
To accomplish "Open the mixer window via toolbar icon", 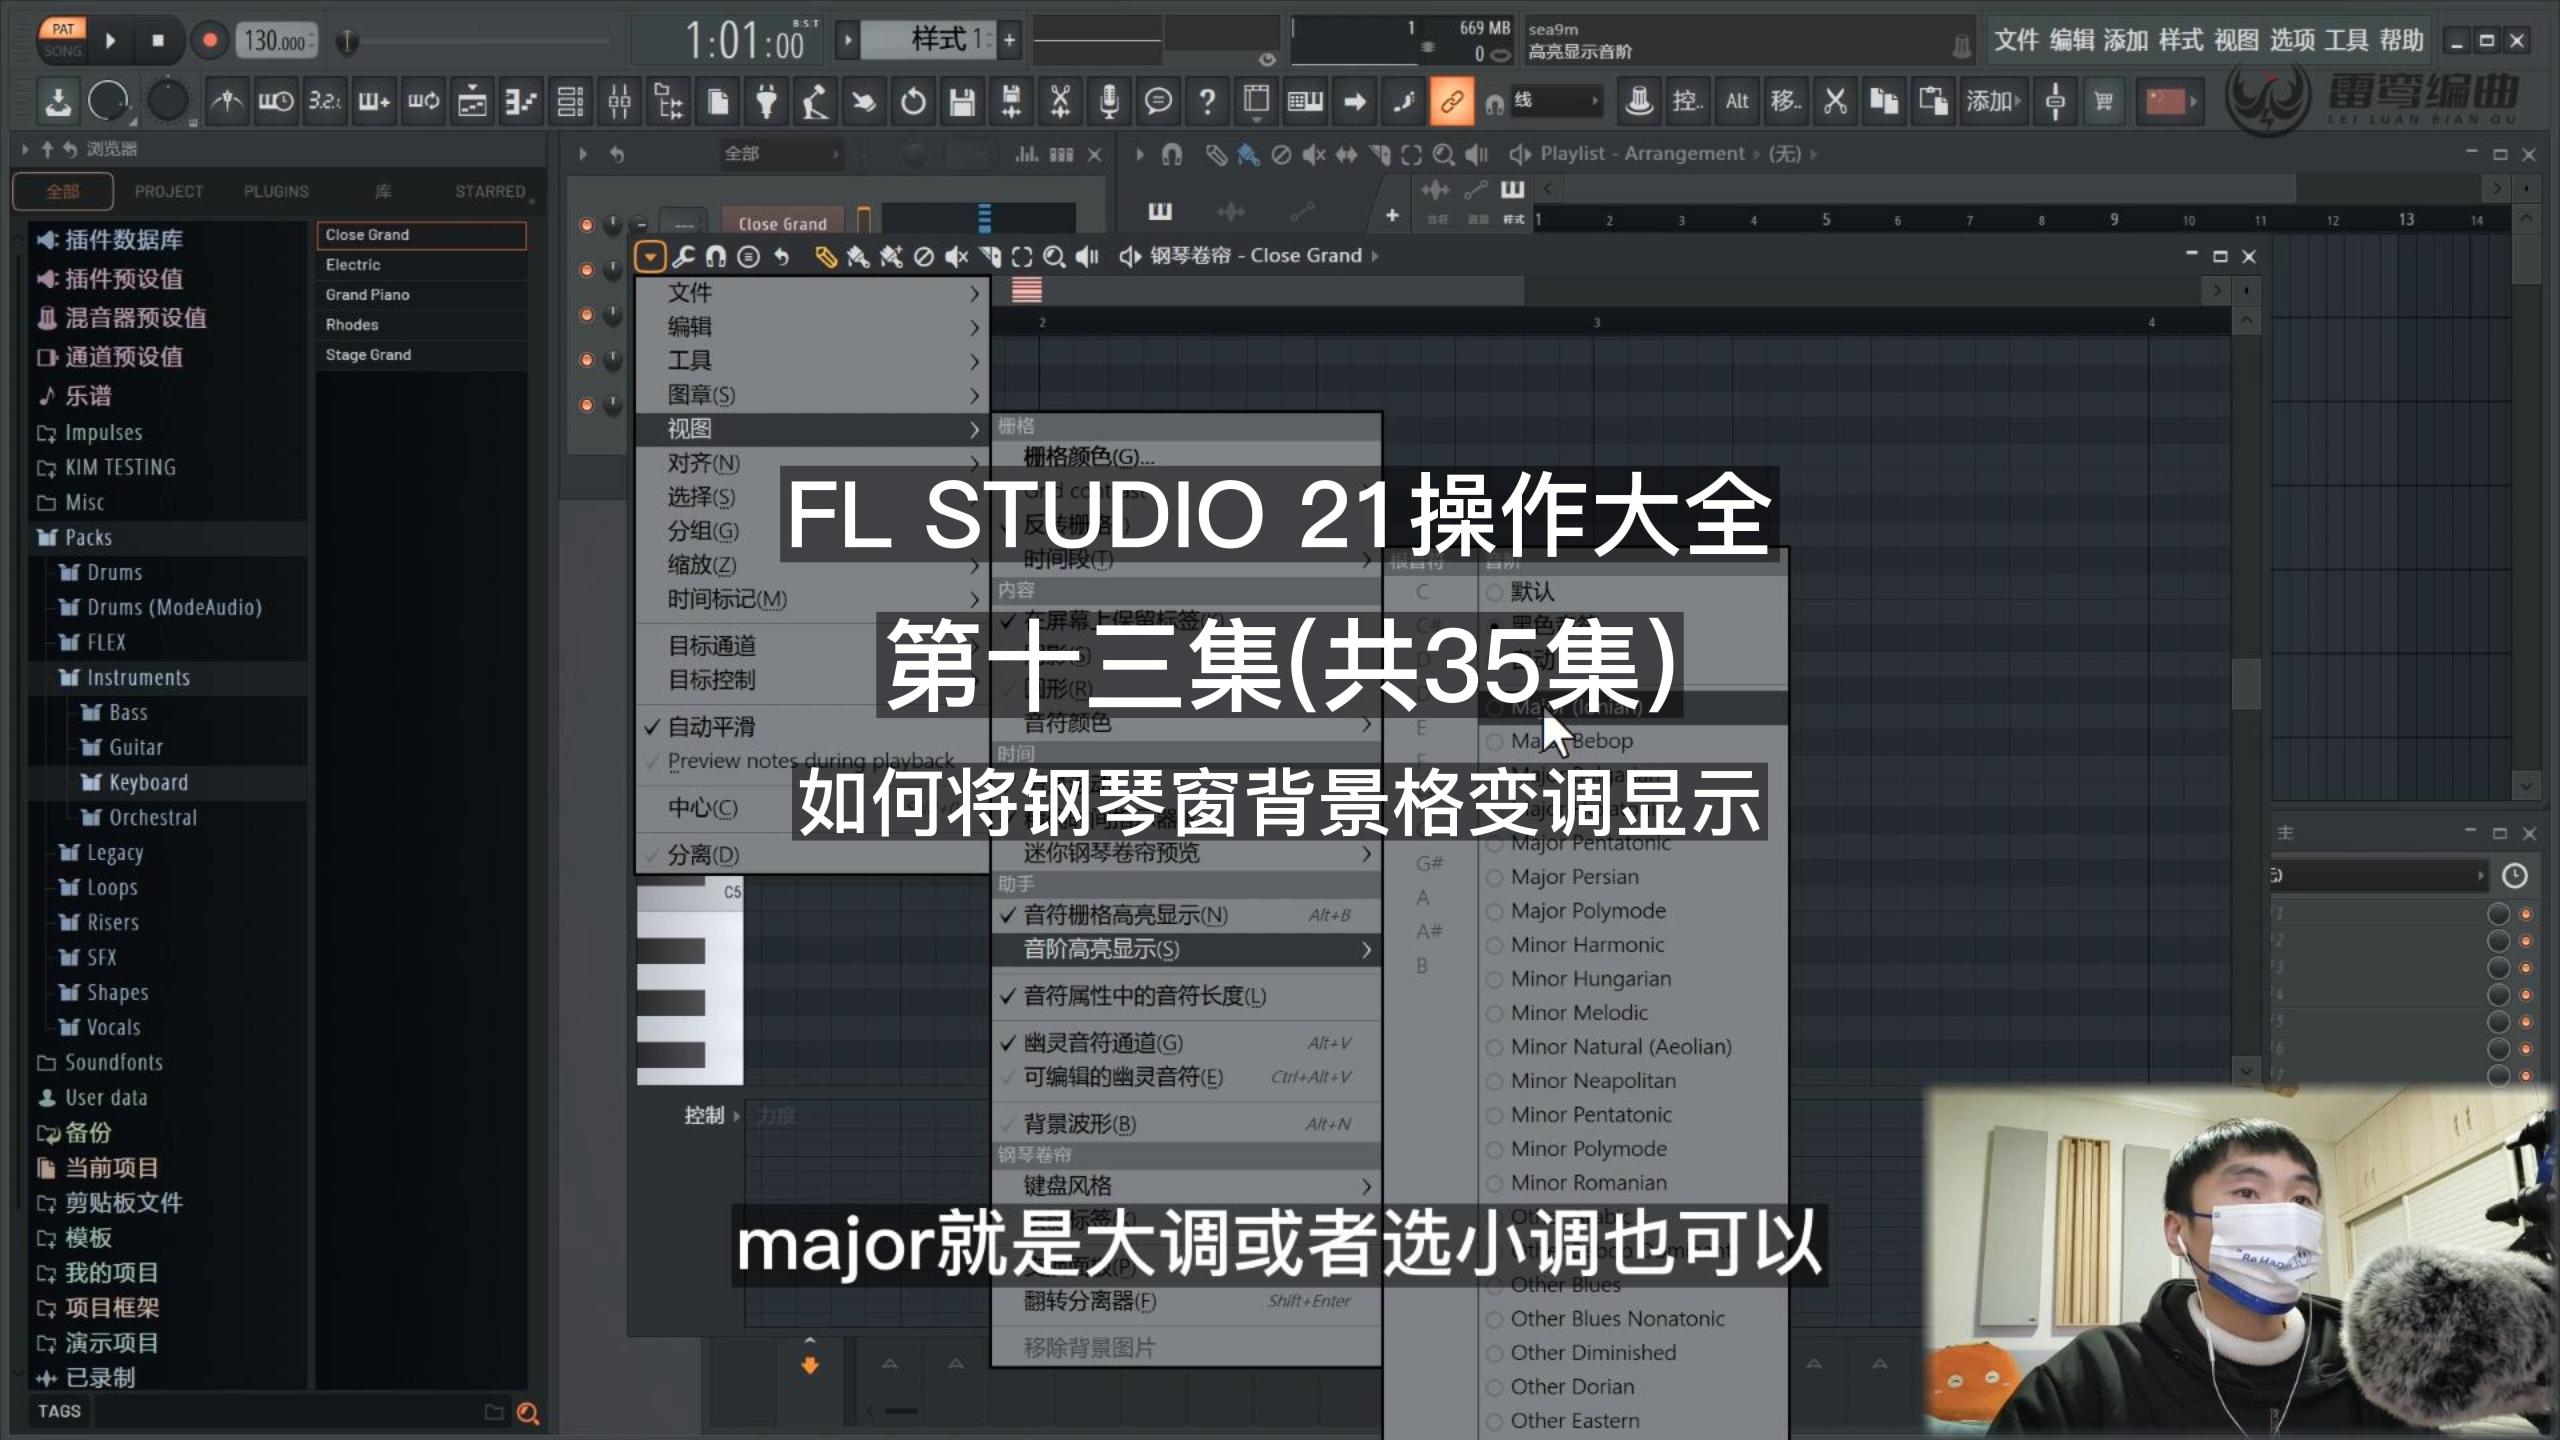I will 619,101.
